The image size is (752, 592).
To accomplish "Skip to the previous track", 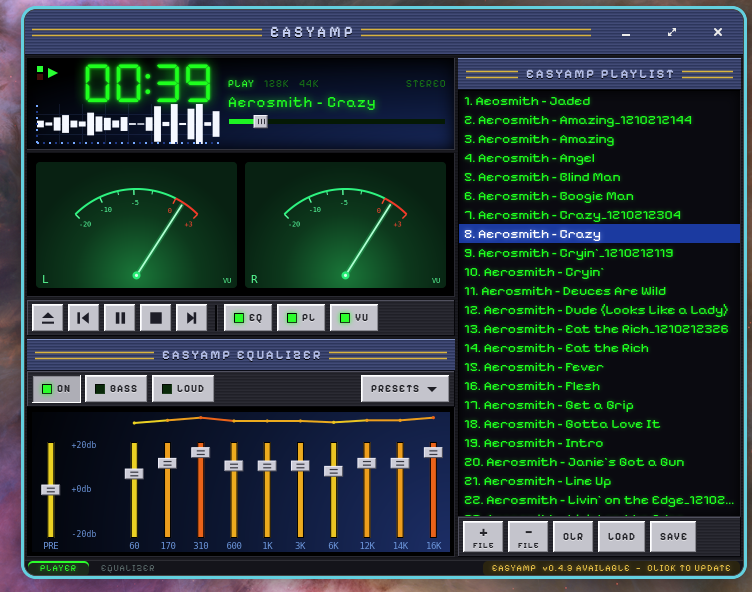I will [83, 318].
